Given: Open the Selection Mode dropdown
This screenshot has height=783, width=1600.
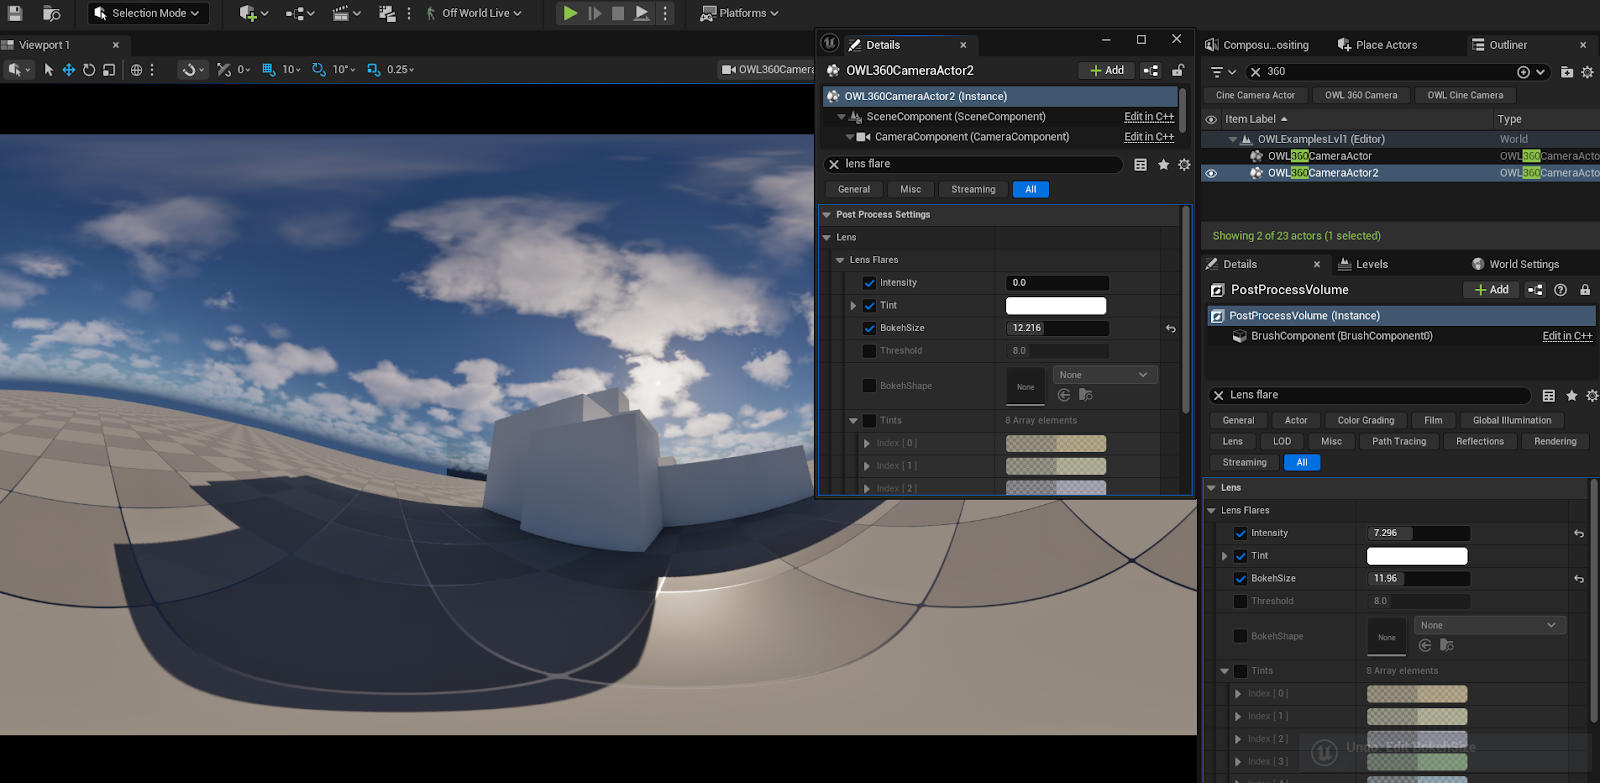Looking at the screenshot, I should pyautogui.click(x=148, y=13).
